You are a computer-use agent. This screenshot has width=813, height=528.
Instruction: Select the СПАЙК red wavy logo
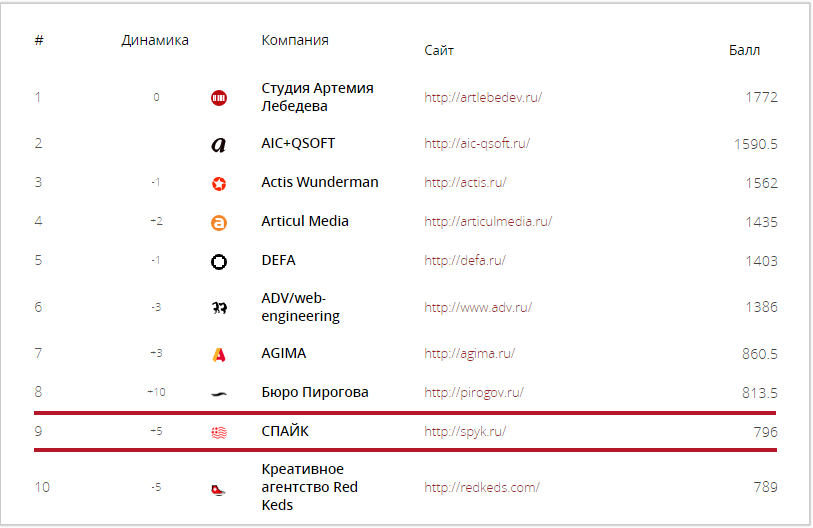click(x=219, y=433)
